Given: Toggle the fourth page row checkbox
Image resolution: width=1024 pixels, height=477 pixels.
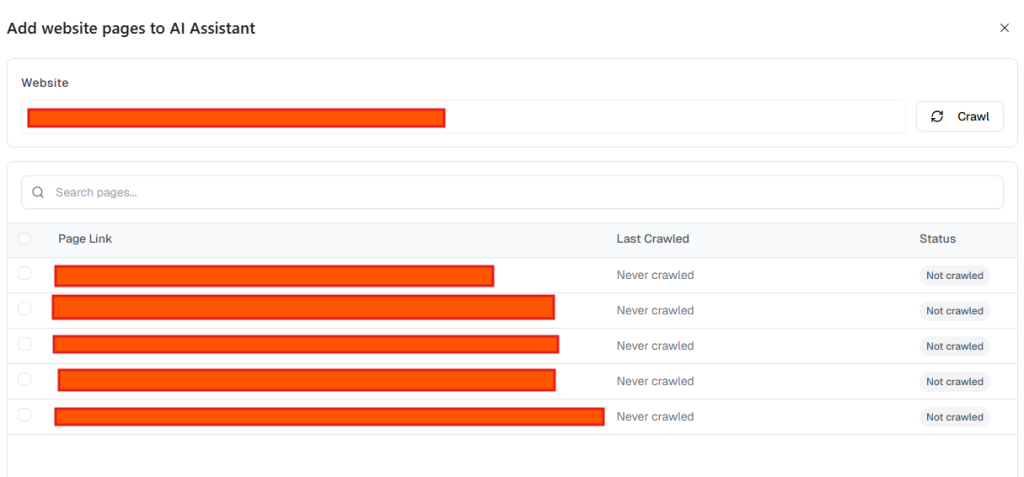Looking at the screenshot, I should (24, 380).
